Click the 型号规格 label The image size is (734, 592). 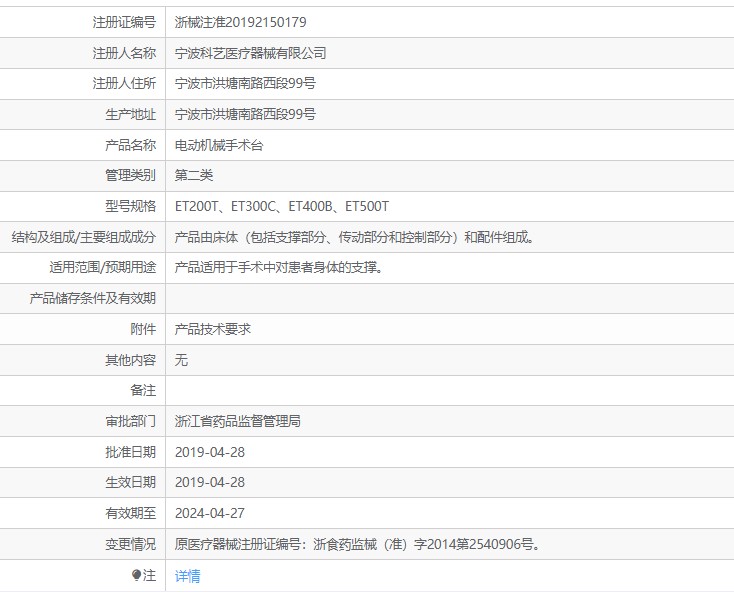[131, 206]
